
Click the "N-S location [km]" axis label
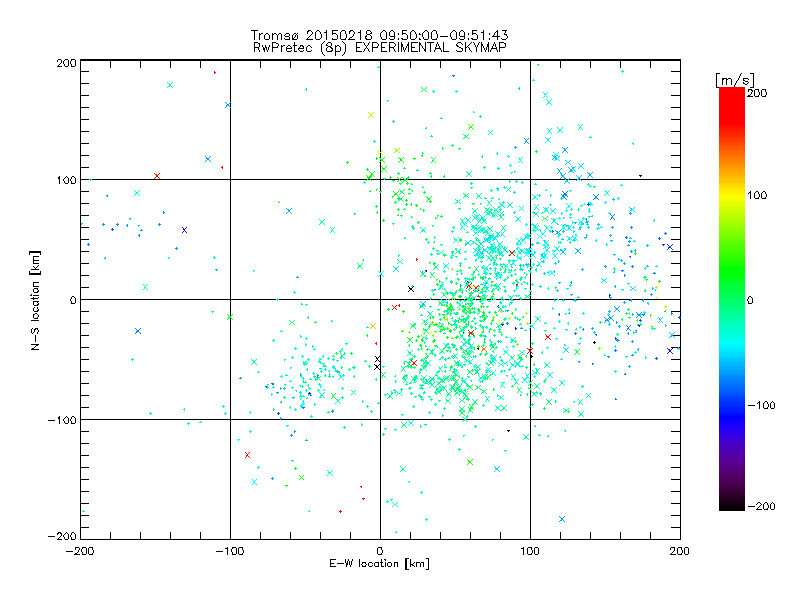click(35, 300)
